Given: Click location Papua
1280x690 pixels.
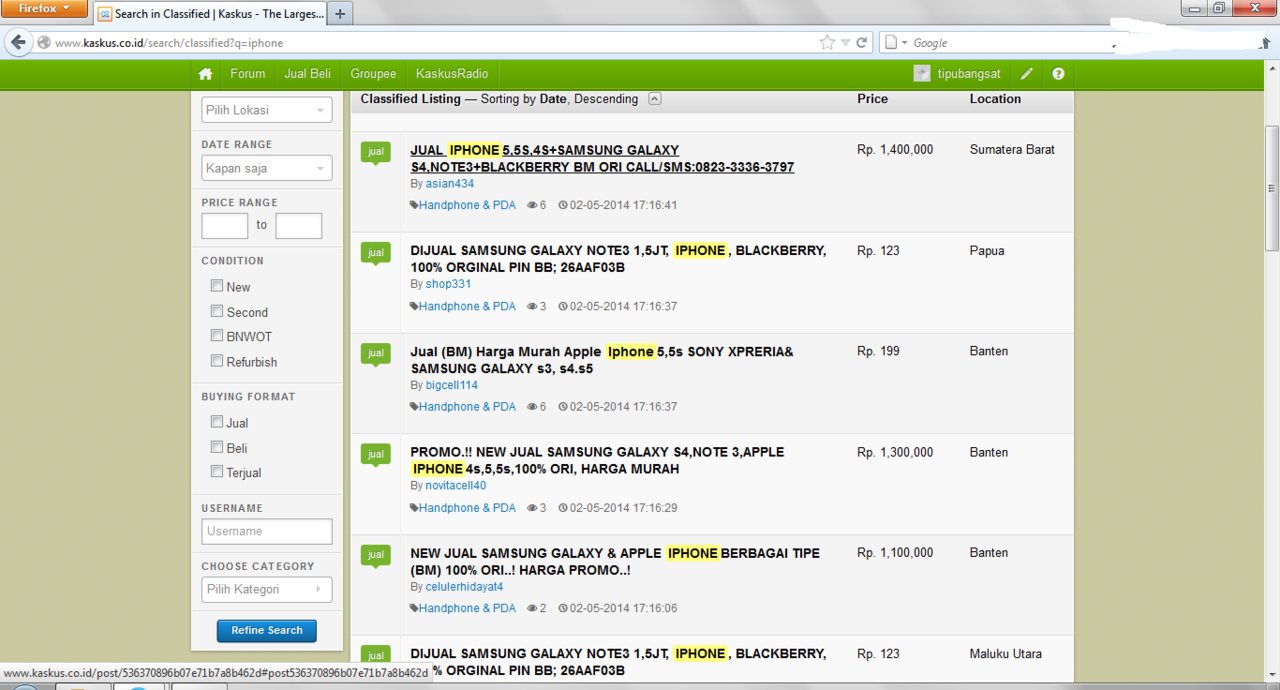Looking at the screenshot, I should [x=987, y=251].
